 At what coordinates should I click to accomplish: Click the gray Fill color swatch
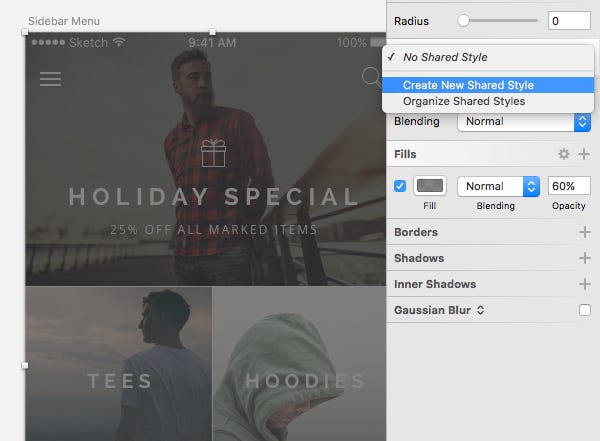tap(430, 186)
